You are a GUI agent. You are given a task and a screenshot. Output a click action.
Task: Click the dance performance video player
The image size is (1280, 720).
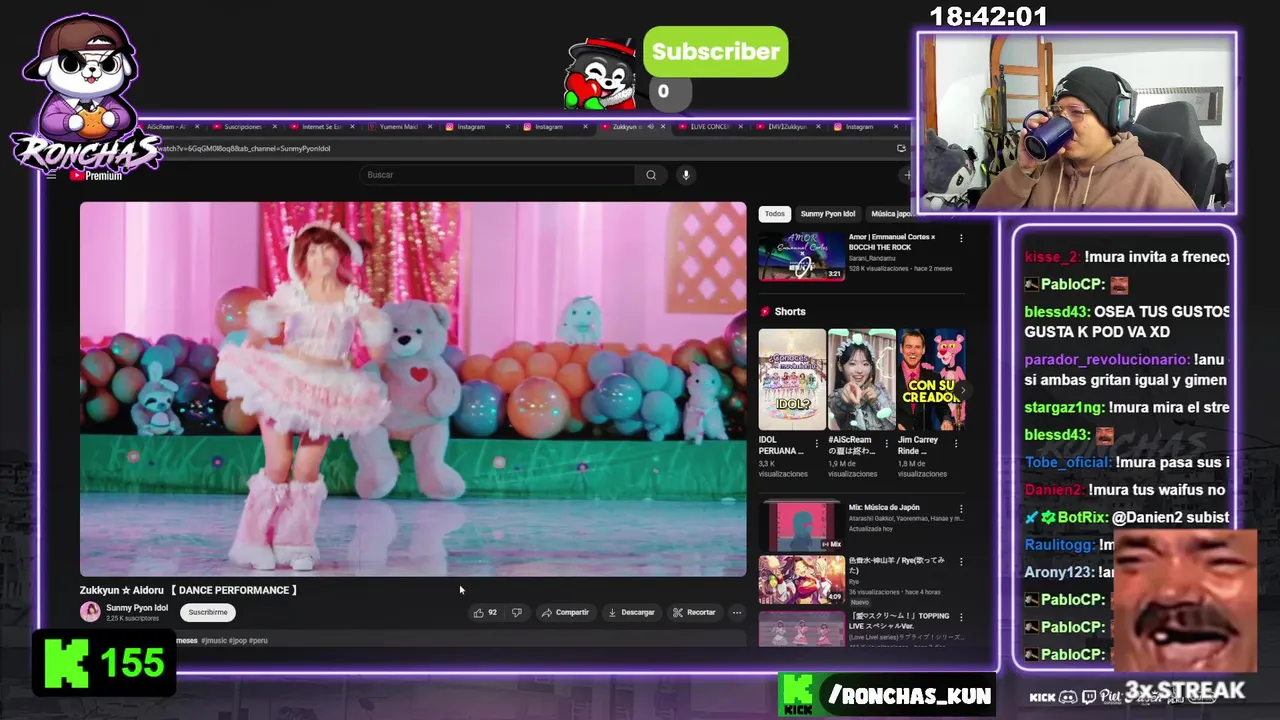click(413, 389)
